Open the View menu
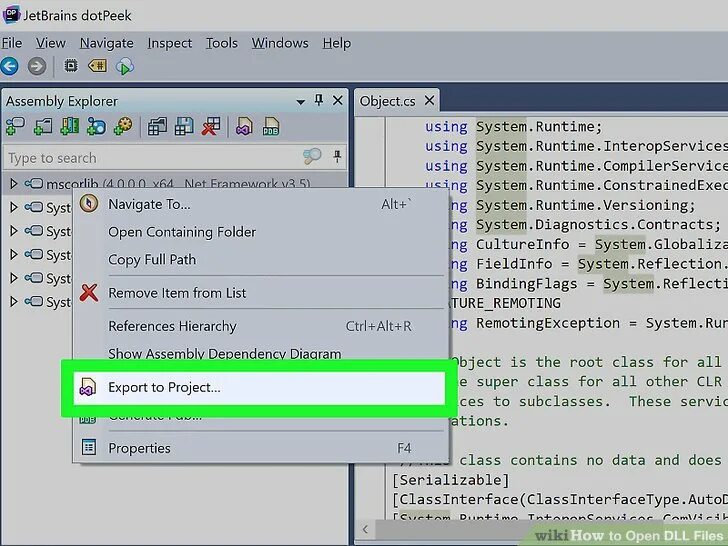This screenshot has width=728, height=546. point(51,43)
